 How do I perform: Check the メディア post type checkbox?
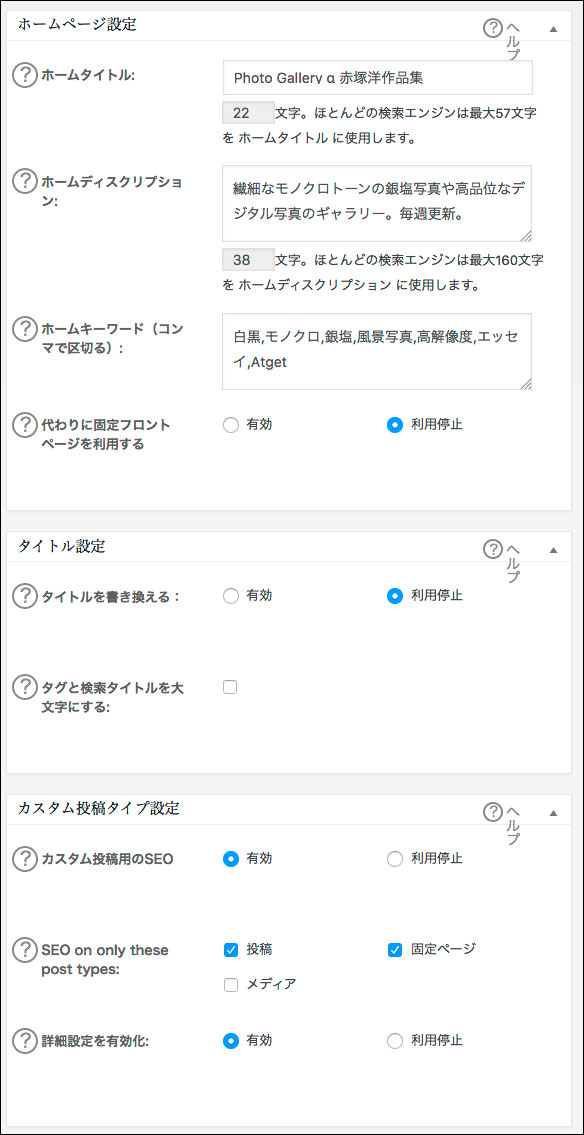tap(231, 984)
